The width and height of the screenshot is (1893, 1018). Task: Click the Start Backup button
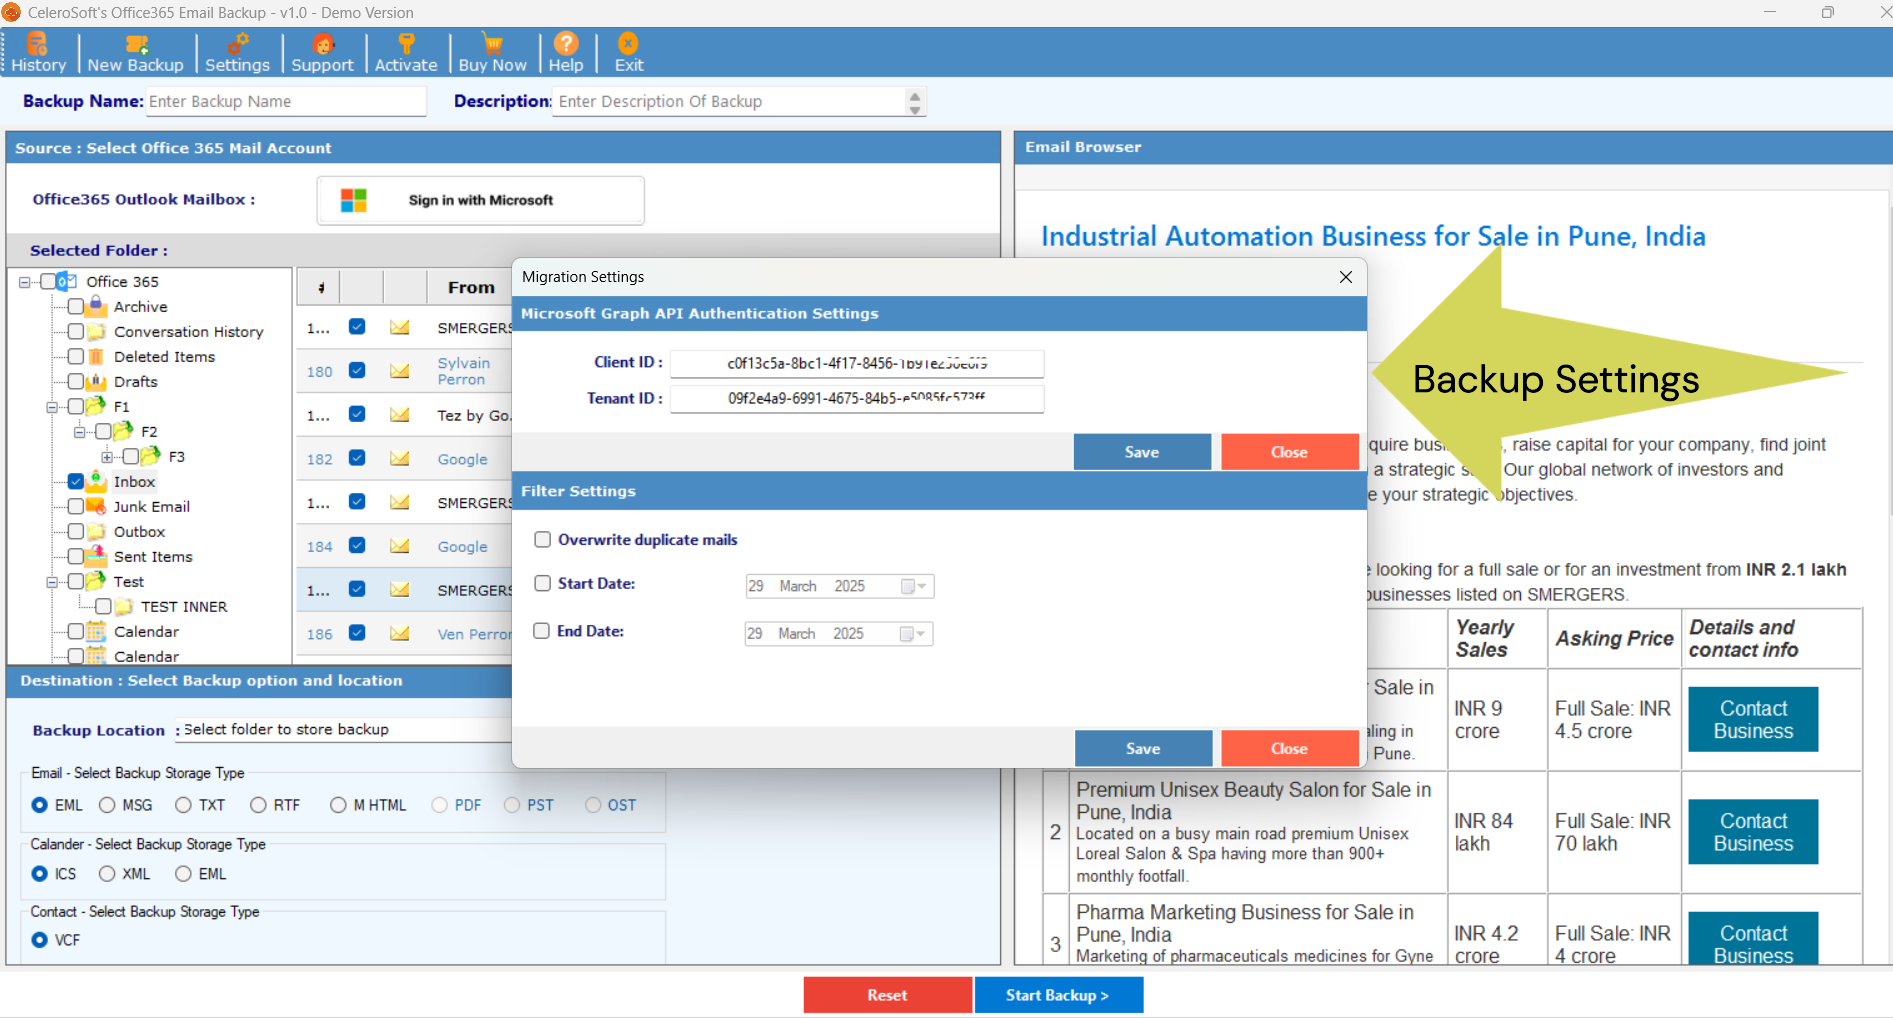[1058, 994]
